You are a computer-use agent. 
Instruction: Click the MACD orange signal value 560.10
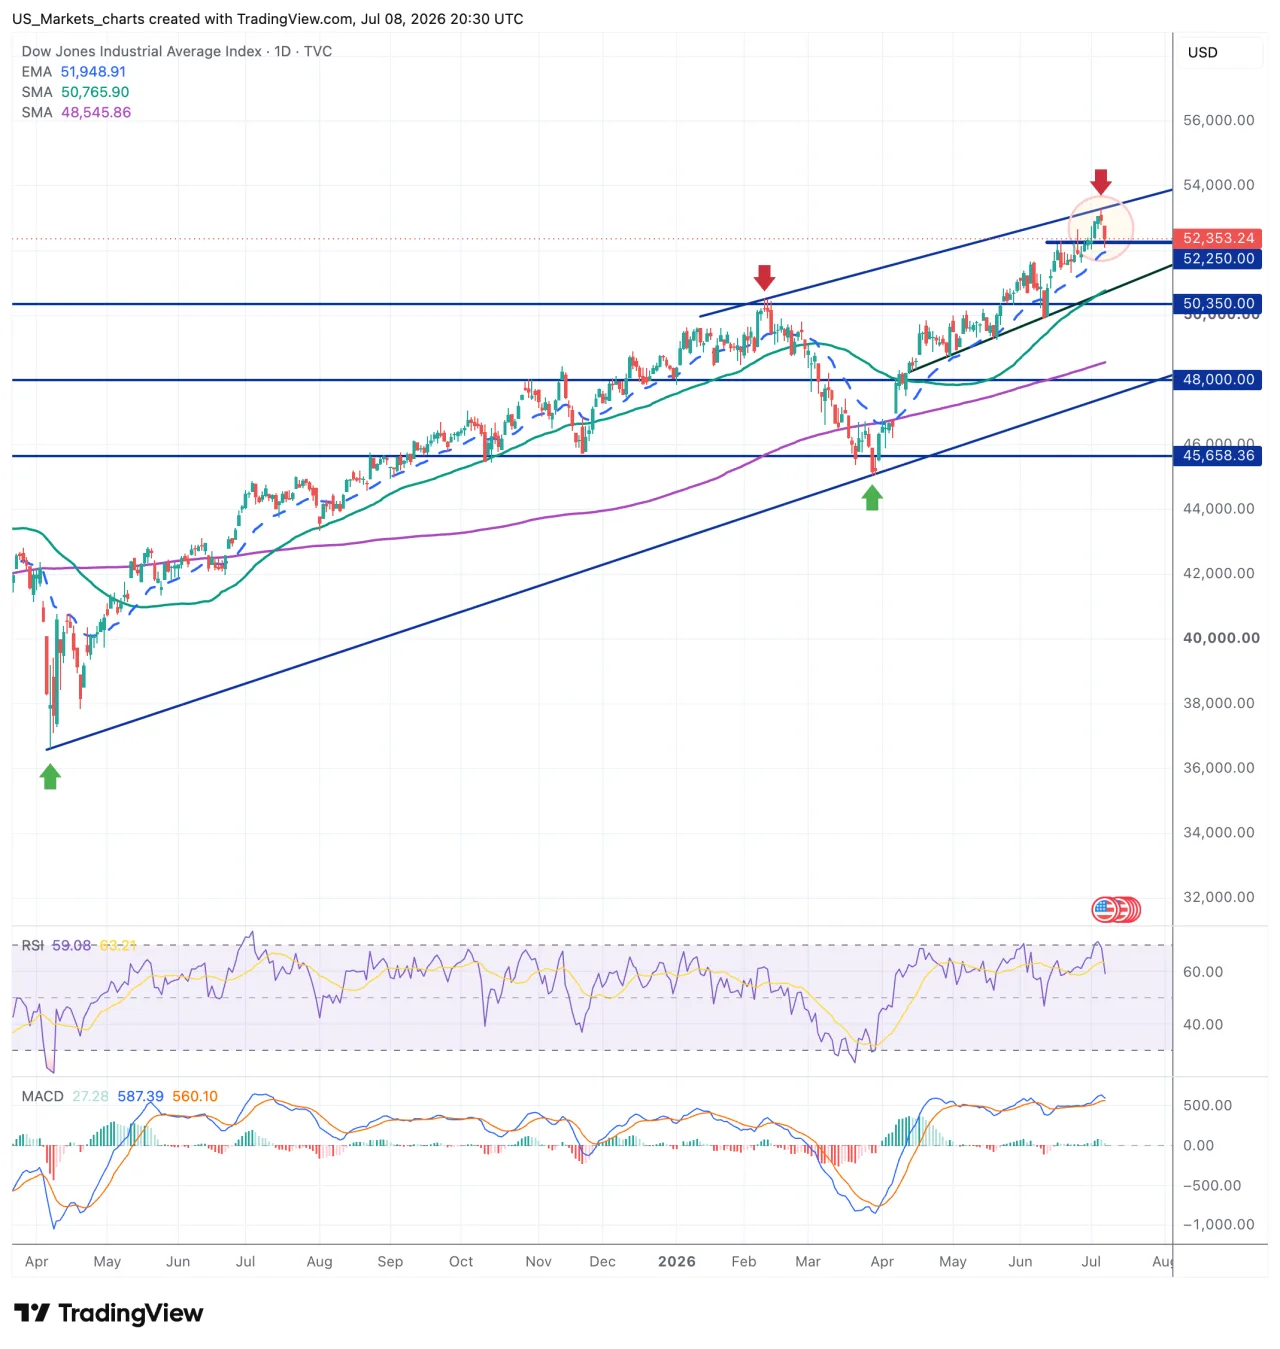pyautogui.click(x=195, y=1096)
